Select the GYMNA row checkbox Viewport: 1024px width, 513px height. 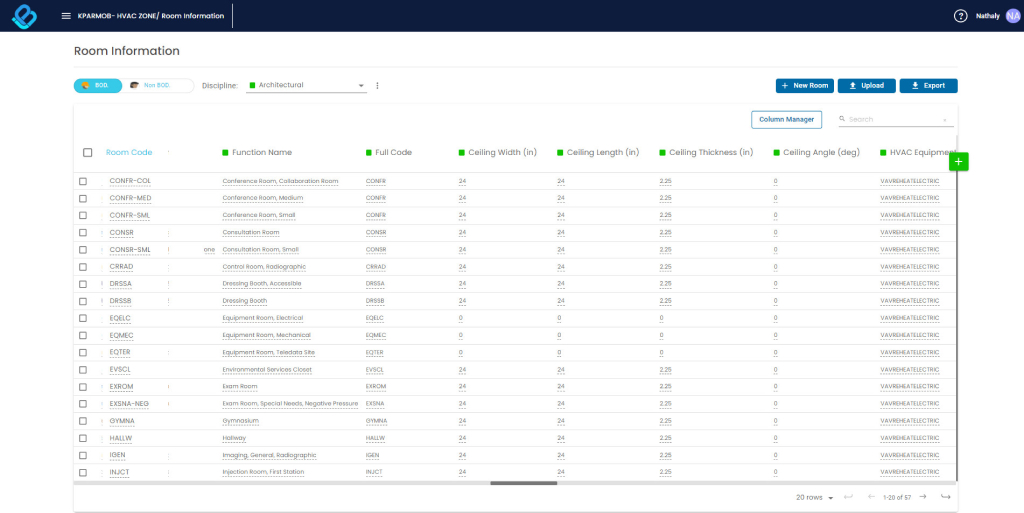[x=83, y=421]
